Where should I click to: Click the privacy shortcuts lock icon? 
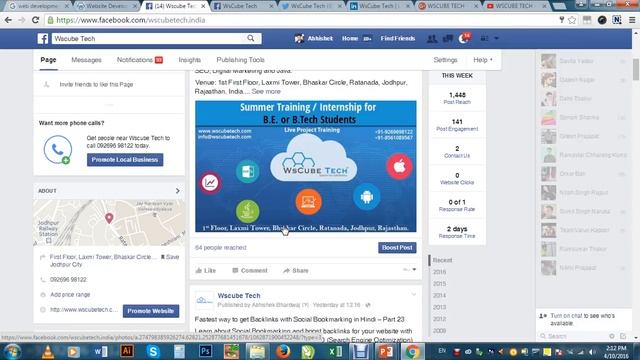point(484,38)
